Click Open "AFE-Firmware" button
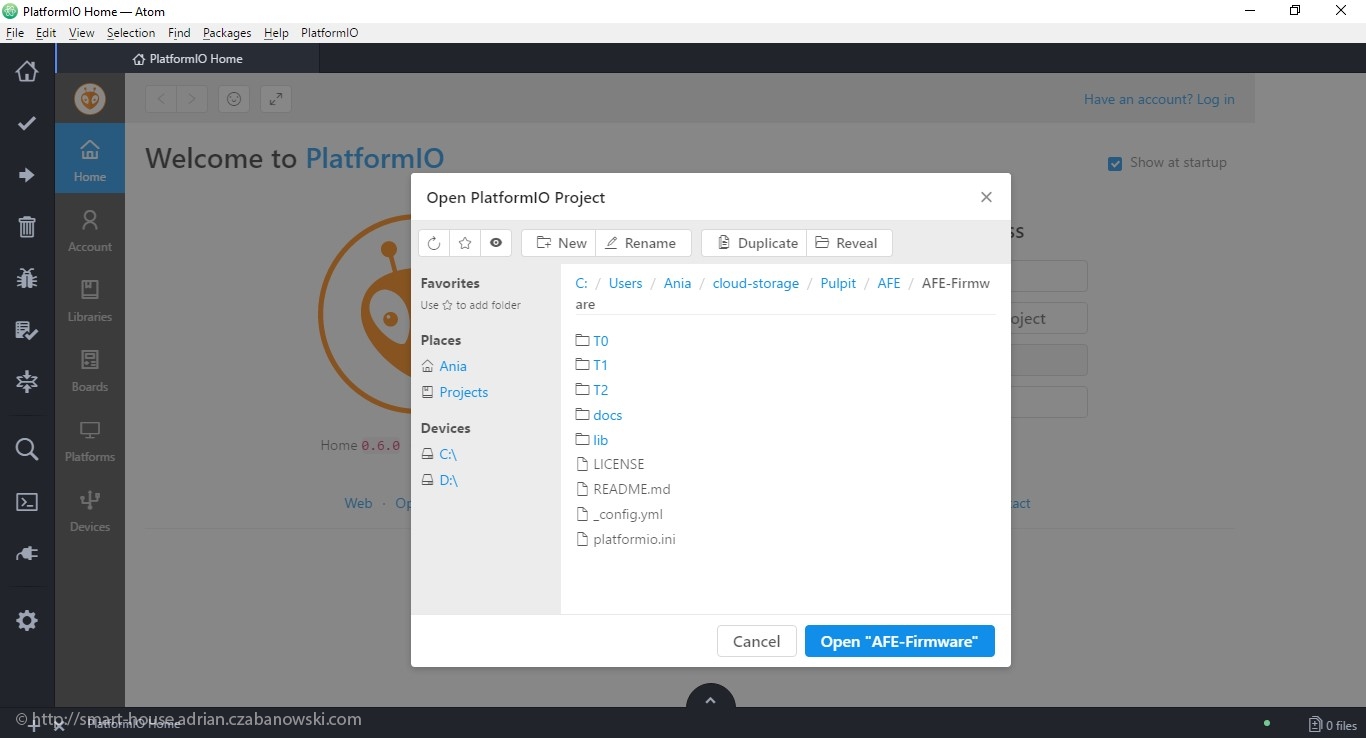This screenshot has width=1366, height=738. tap(900, 641)
